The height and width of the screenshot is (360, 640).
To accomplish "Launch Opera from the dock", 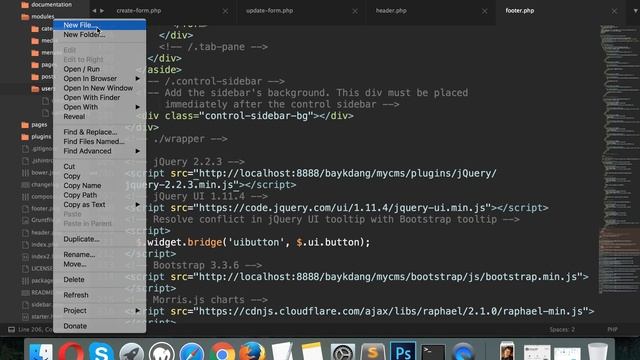I will pyautogui.click(x=71, y=352).
